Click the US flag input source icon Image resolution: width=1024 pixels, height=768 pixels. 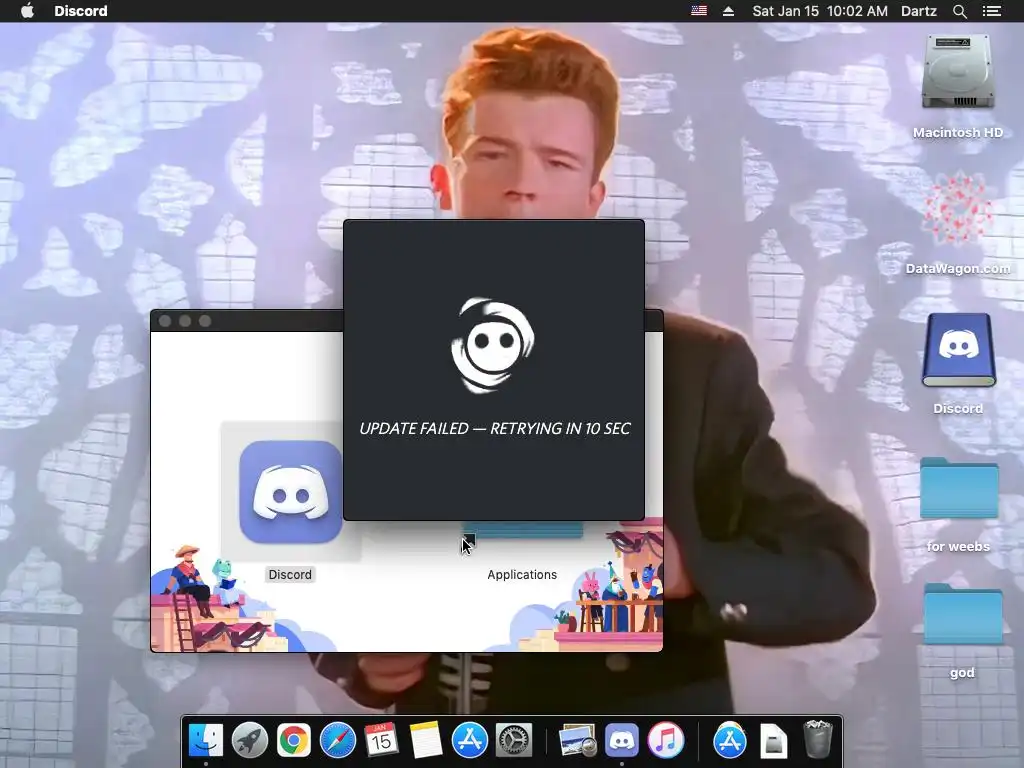coord(699,10)
